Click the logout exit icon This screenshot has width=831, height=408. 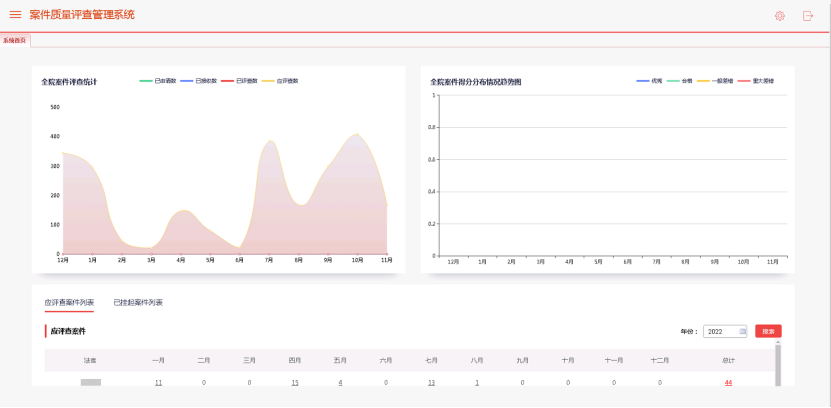pyautogui.click(x=808, y=16)
